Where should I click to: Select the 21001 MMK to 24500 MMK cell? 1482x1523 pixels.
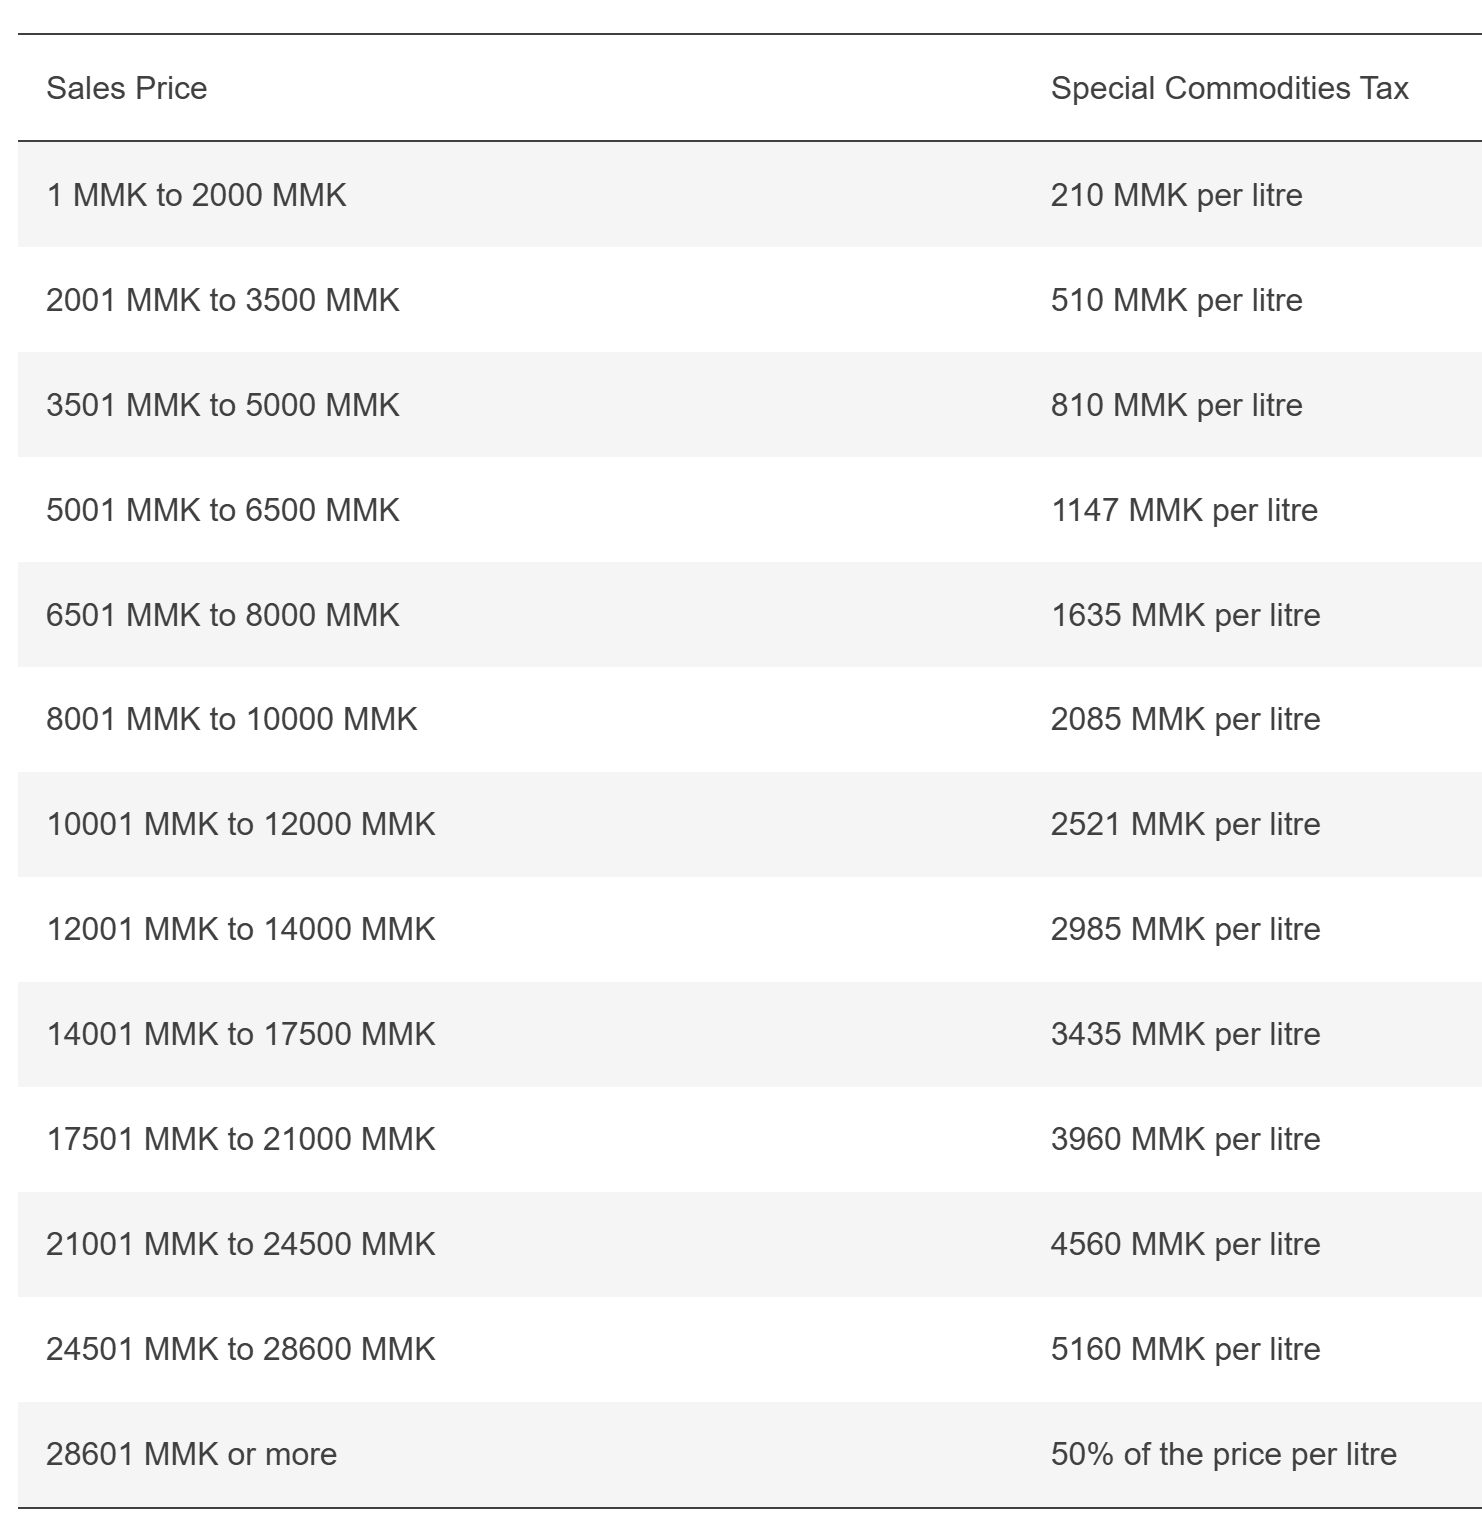pyautogui.click(x=240, y=1244)
